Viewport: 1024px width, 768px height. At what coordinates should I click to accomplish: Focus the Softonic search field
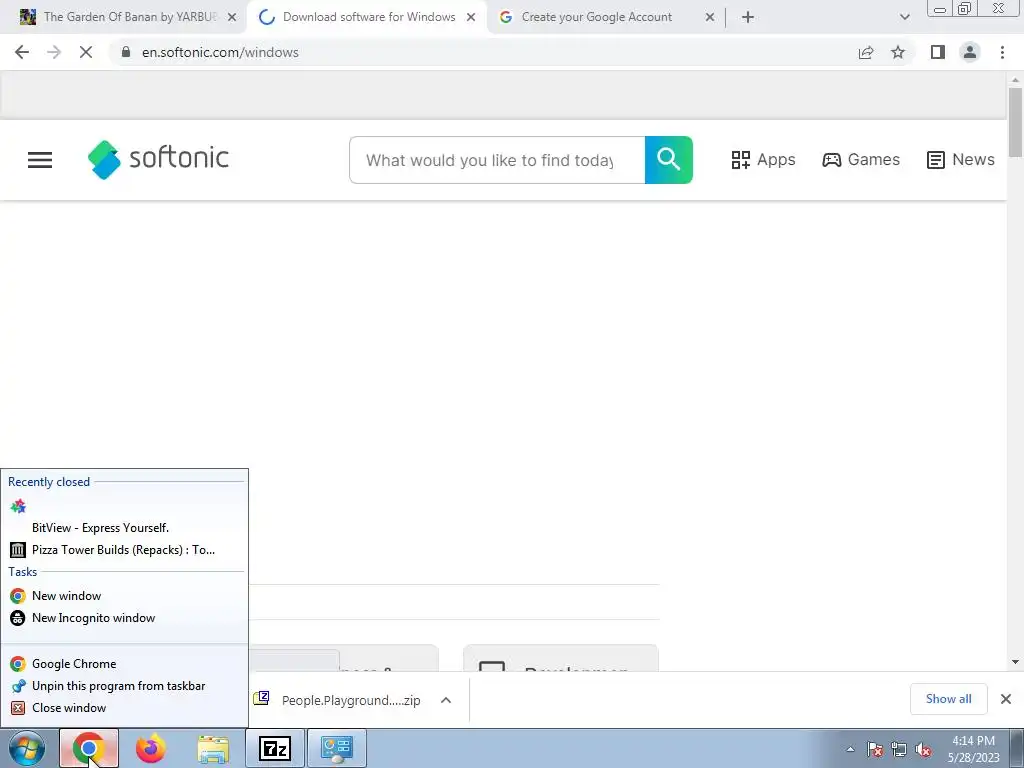(x=497, y=160)
